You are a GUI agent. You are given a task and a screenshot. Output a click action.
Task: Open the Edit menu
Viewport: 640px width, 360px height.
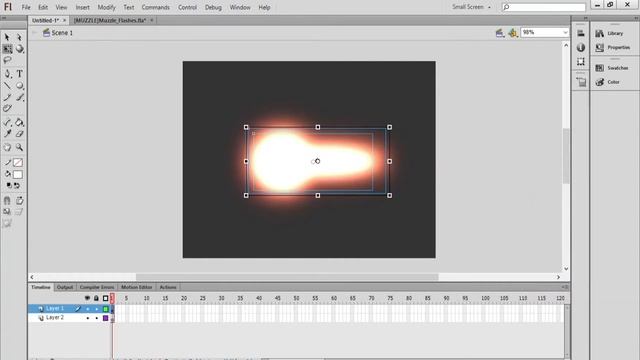coord(43,7)
